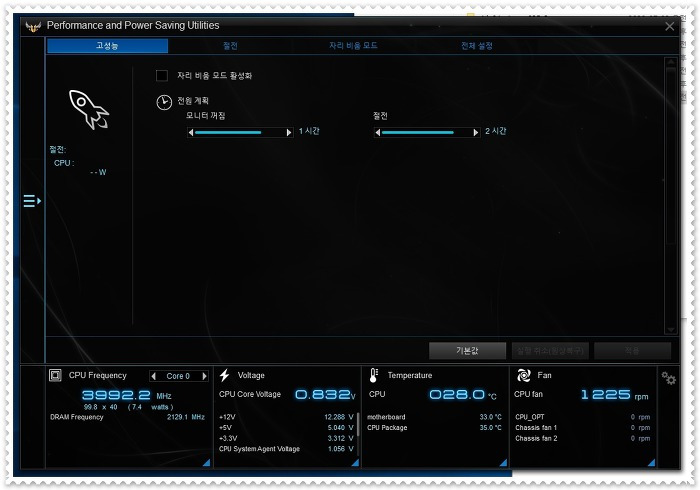Viewport: 700px width, 490px height.
Task: Click the Temperature thermometer icon
Action: pyautogui.click(x=374, y=375)
